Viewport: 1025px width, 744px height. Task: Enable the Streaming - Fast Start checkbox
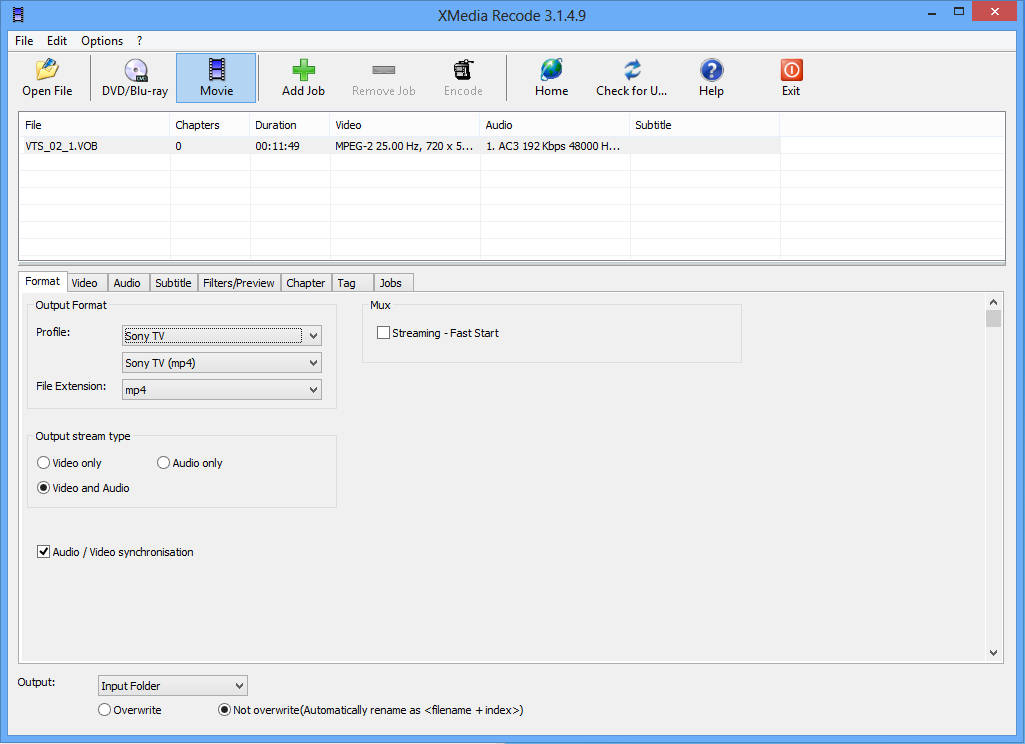(x=383, y=333)
